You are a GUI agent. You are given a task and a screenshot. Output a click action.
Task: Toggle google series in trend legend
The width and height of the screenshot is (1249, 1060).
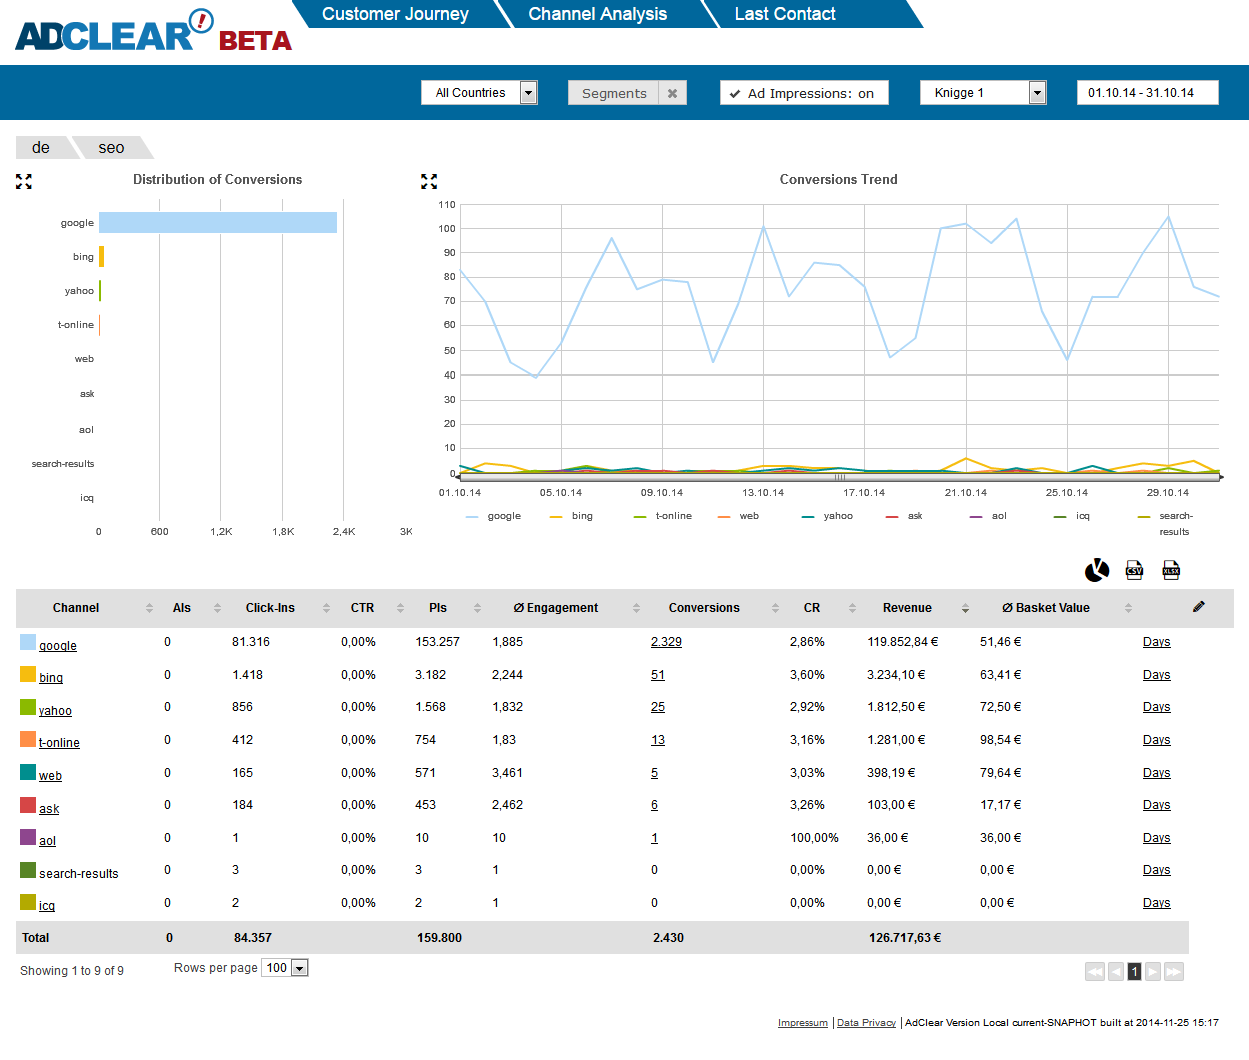point(494,516)
